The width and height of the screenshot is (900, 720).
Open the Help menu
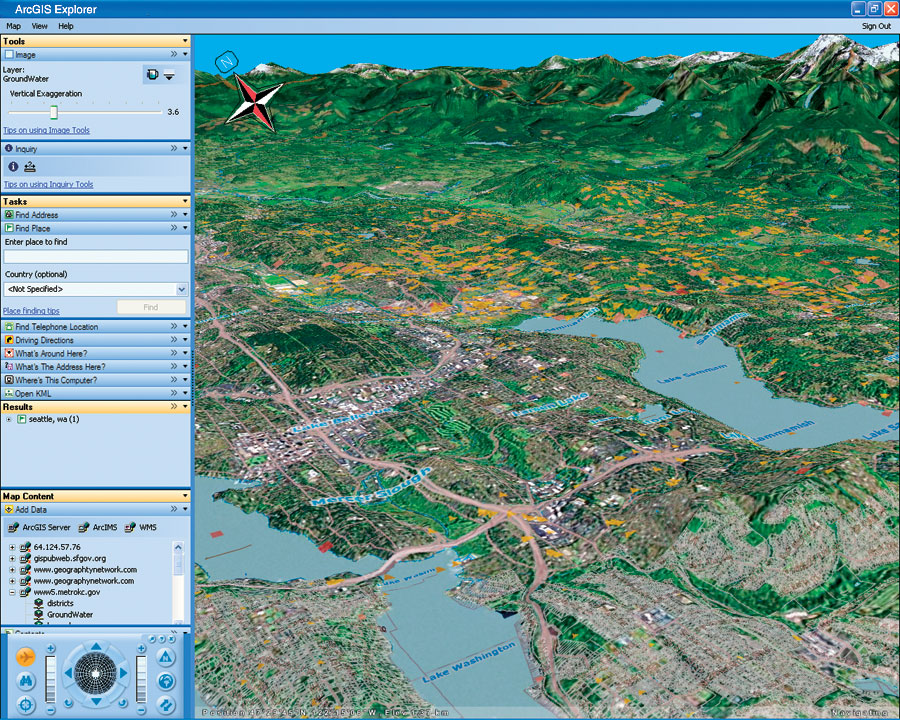click(x=65, y=26)
